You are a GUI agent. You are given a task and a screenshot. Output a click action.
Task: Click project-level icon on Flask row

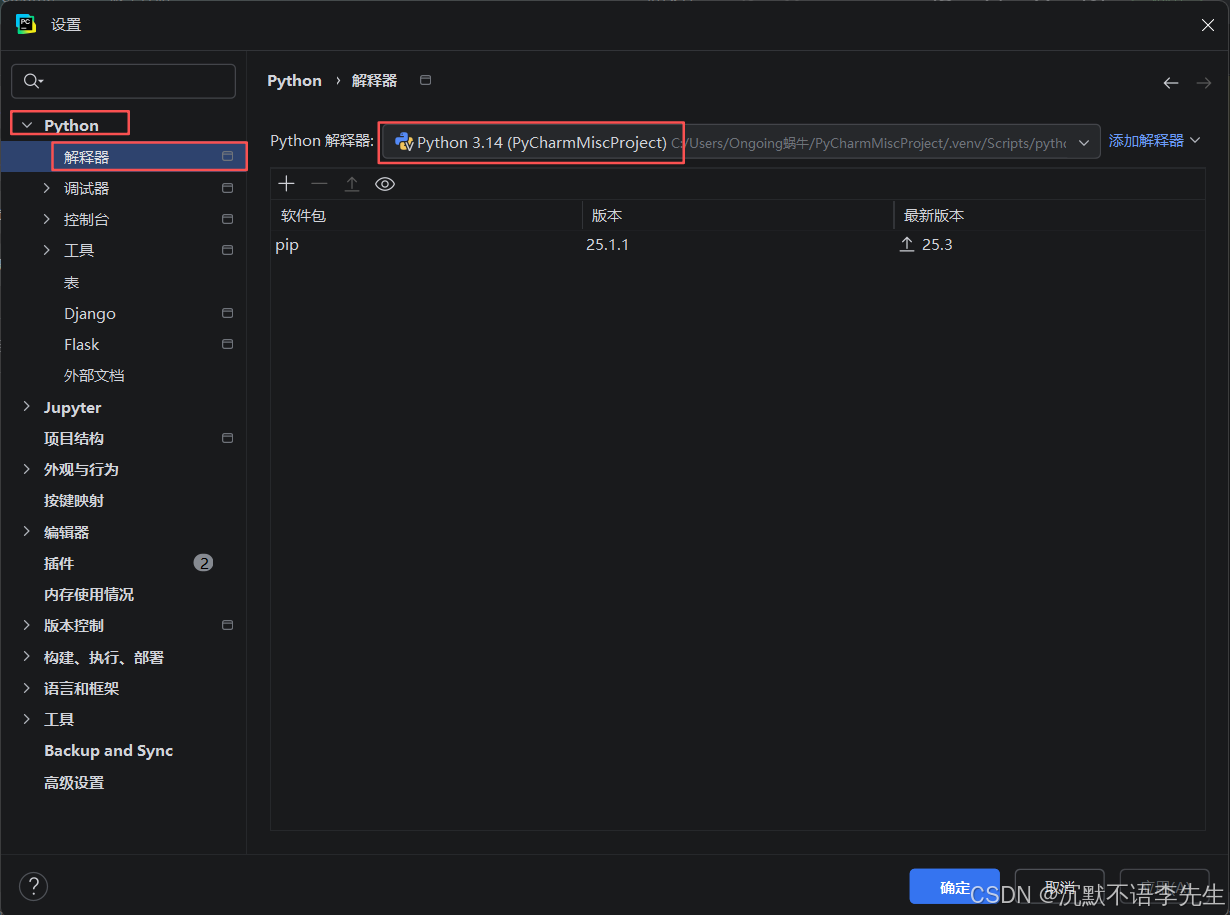[x=227, y=344]
